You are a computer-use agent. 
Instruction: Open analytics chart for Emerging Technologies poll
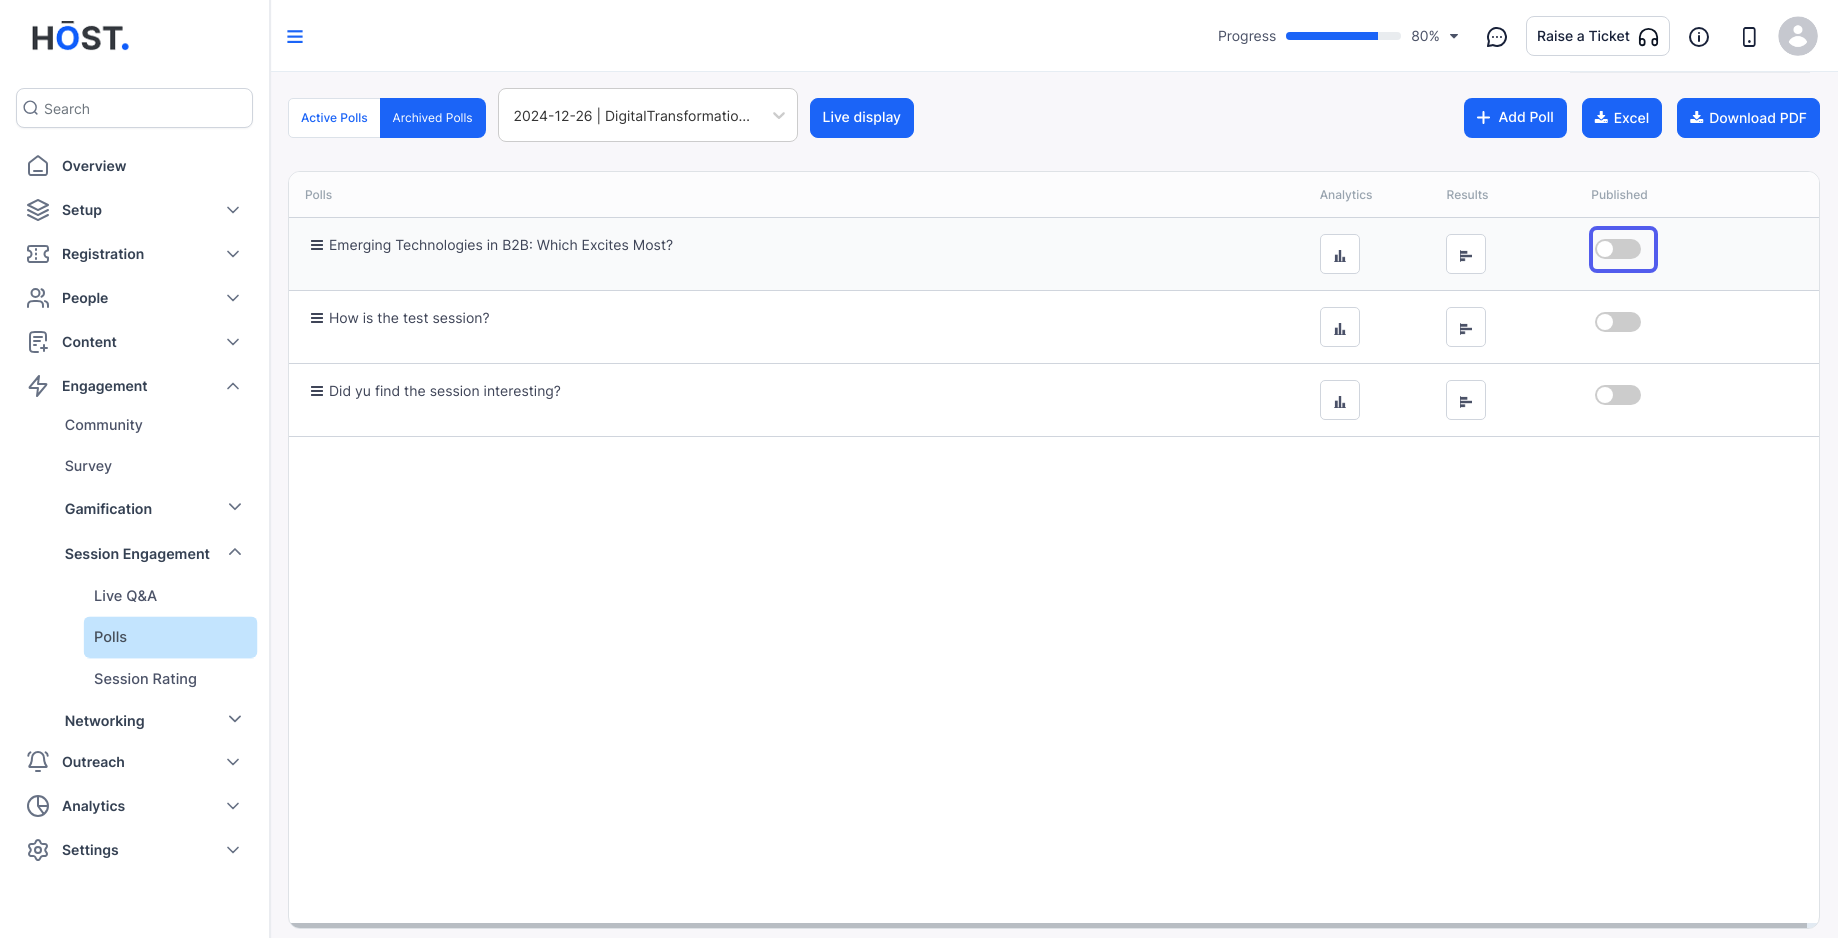click(x=1339, y=254)
